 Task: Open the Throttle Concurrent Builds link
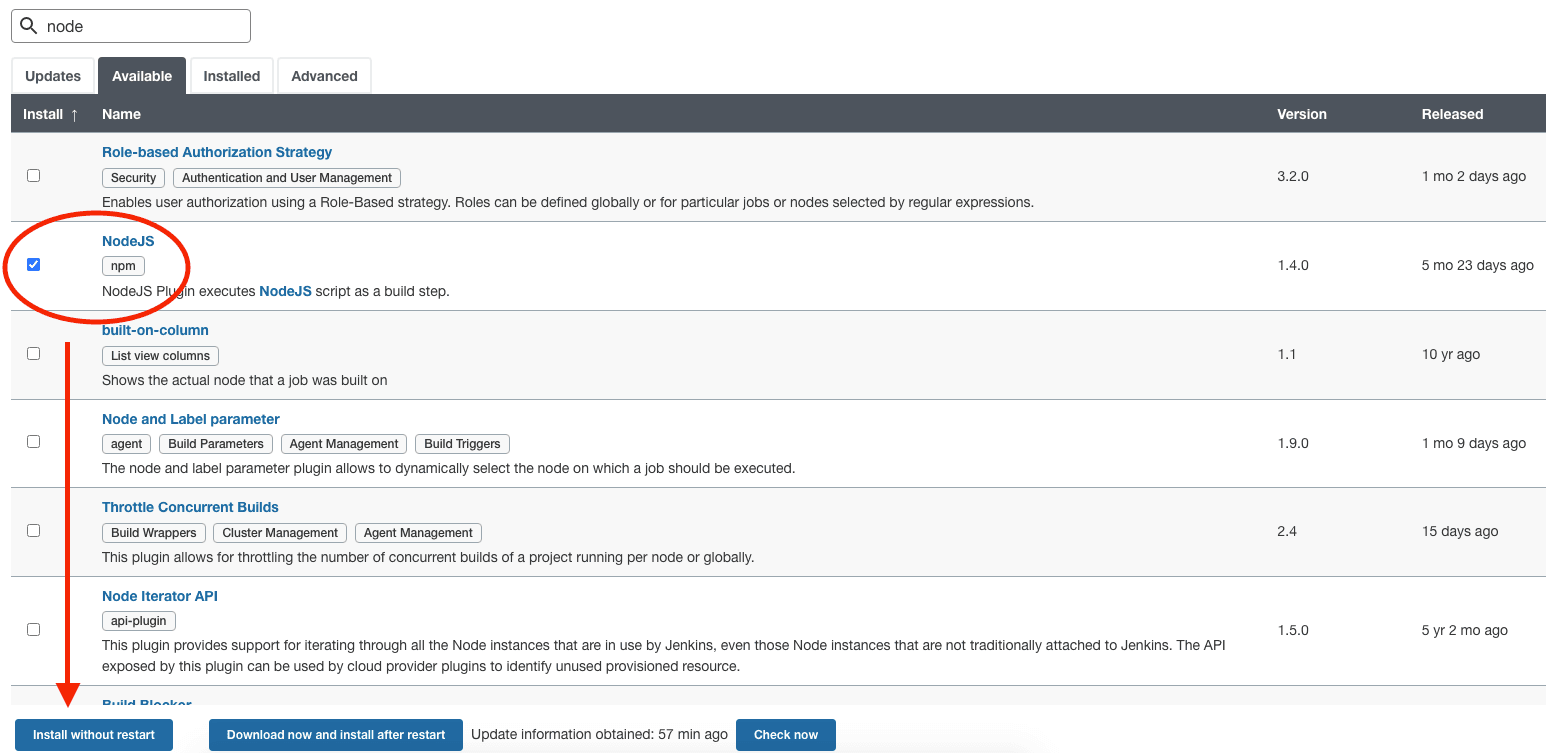tap(190, 507)
